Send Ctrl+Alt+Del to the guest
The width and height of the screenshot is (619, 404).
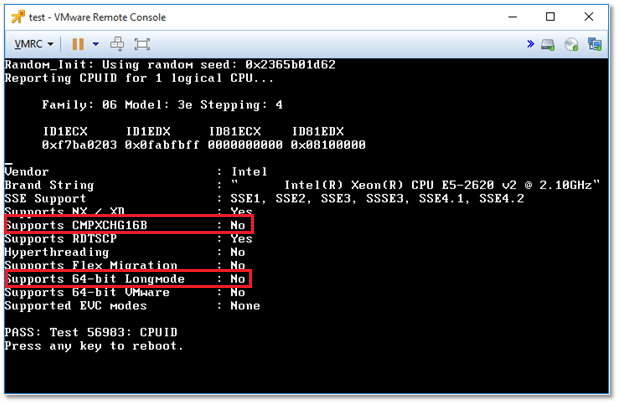coord(117,44)
